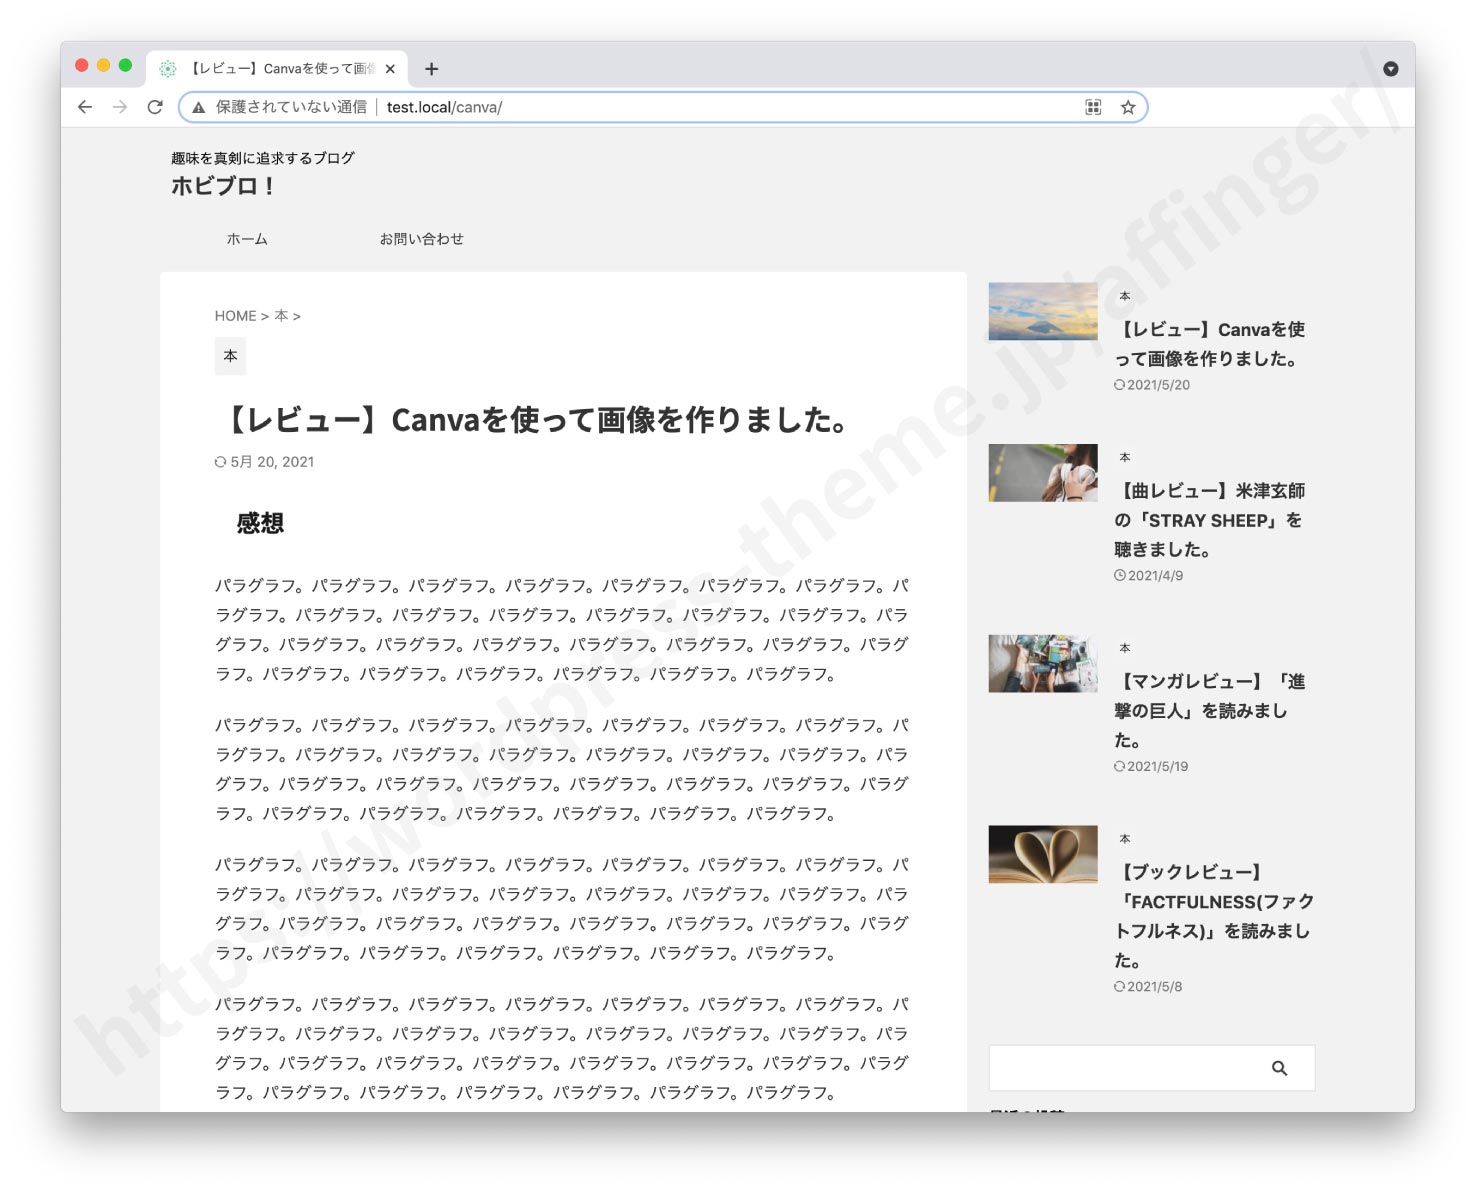This screenshot has width=1476, height=1193.
Task: Click the 2021/4/9 sidebar date
Action: [x=1155, y=576]
